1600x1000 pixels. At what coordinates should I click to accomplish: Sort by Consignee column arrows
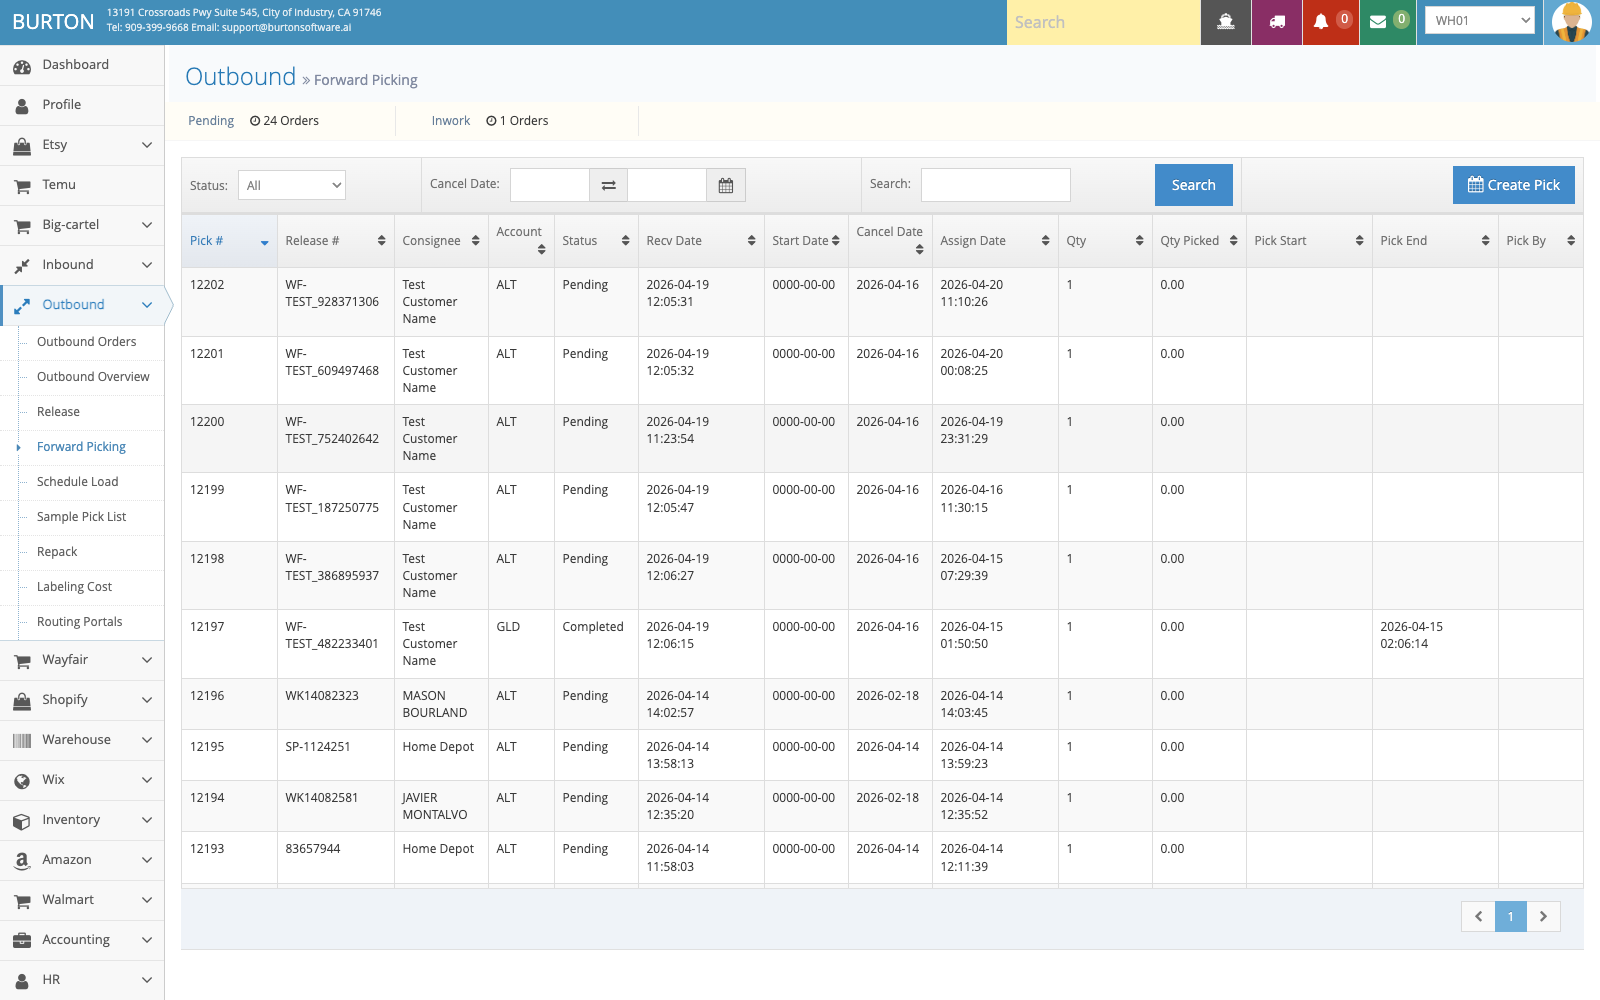[475, 241]
